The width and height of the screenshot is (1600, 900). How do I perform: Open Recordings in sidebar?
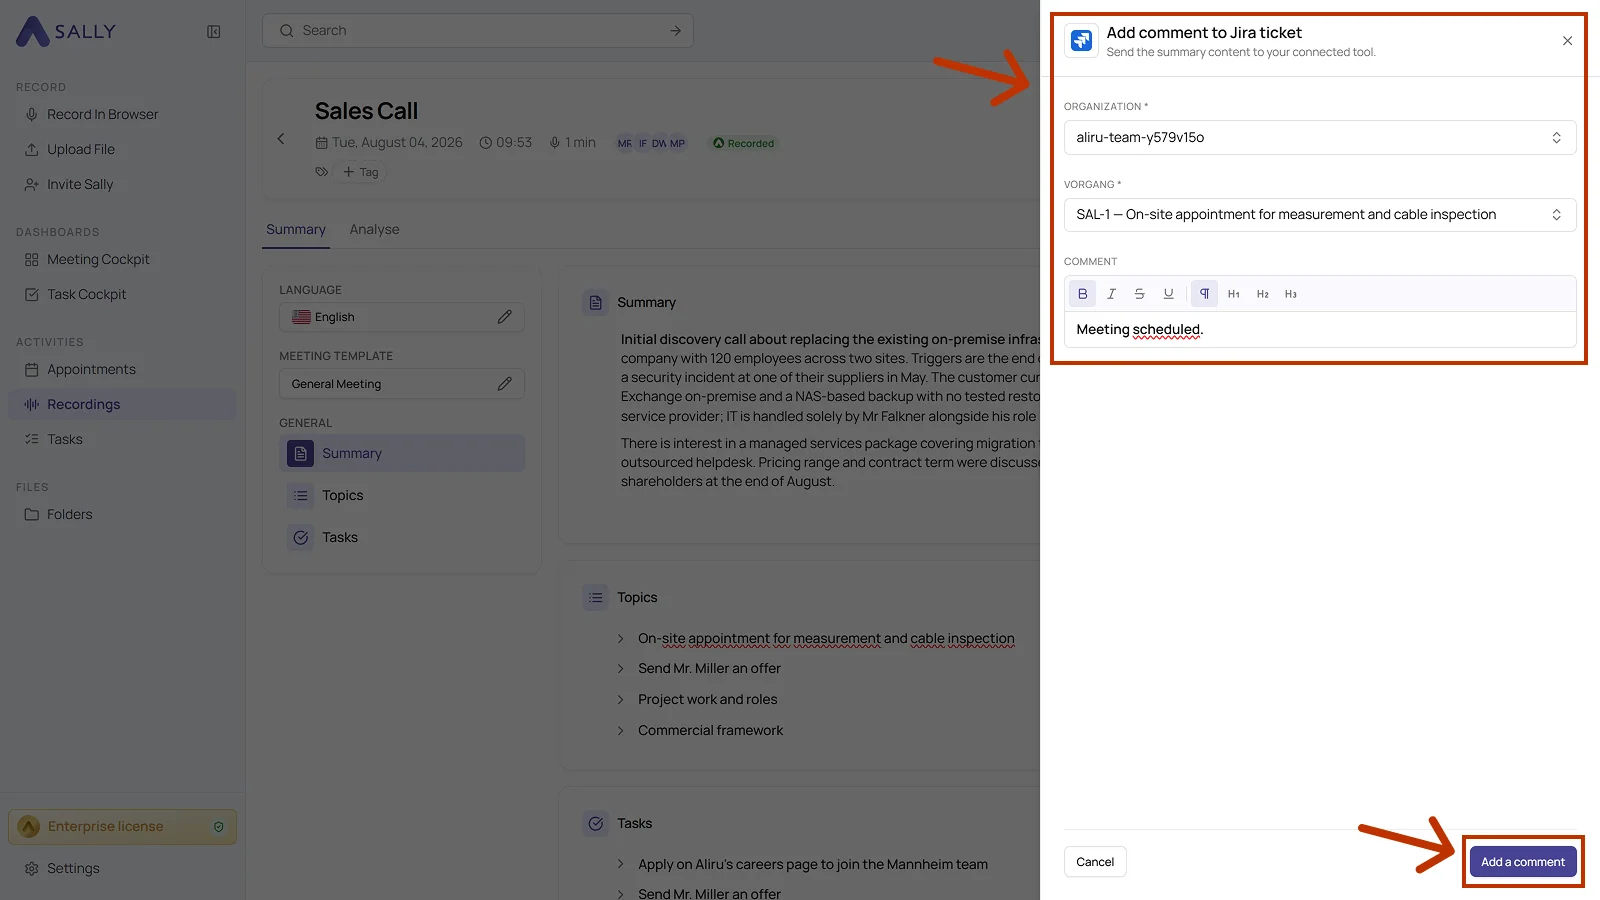(x=122, y=404)
